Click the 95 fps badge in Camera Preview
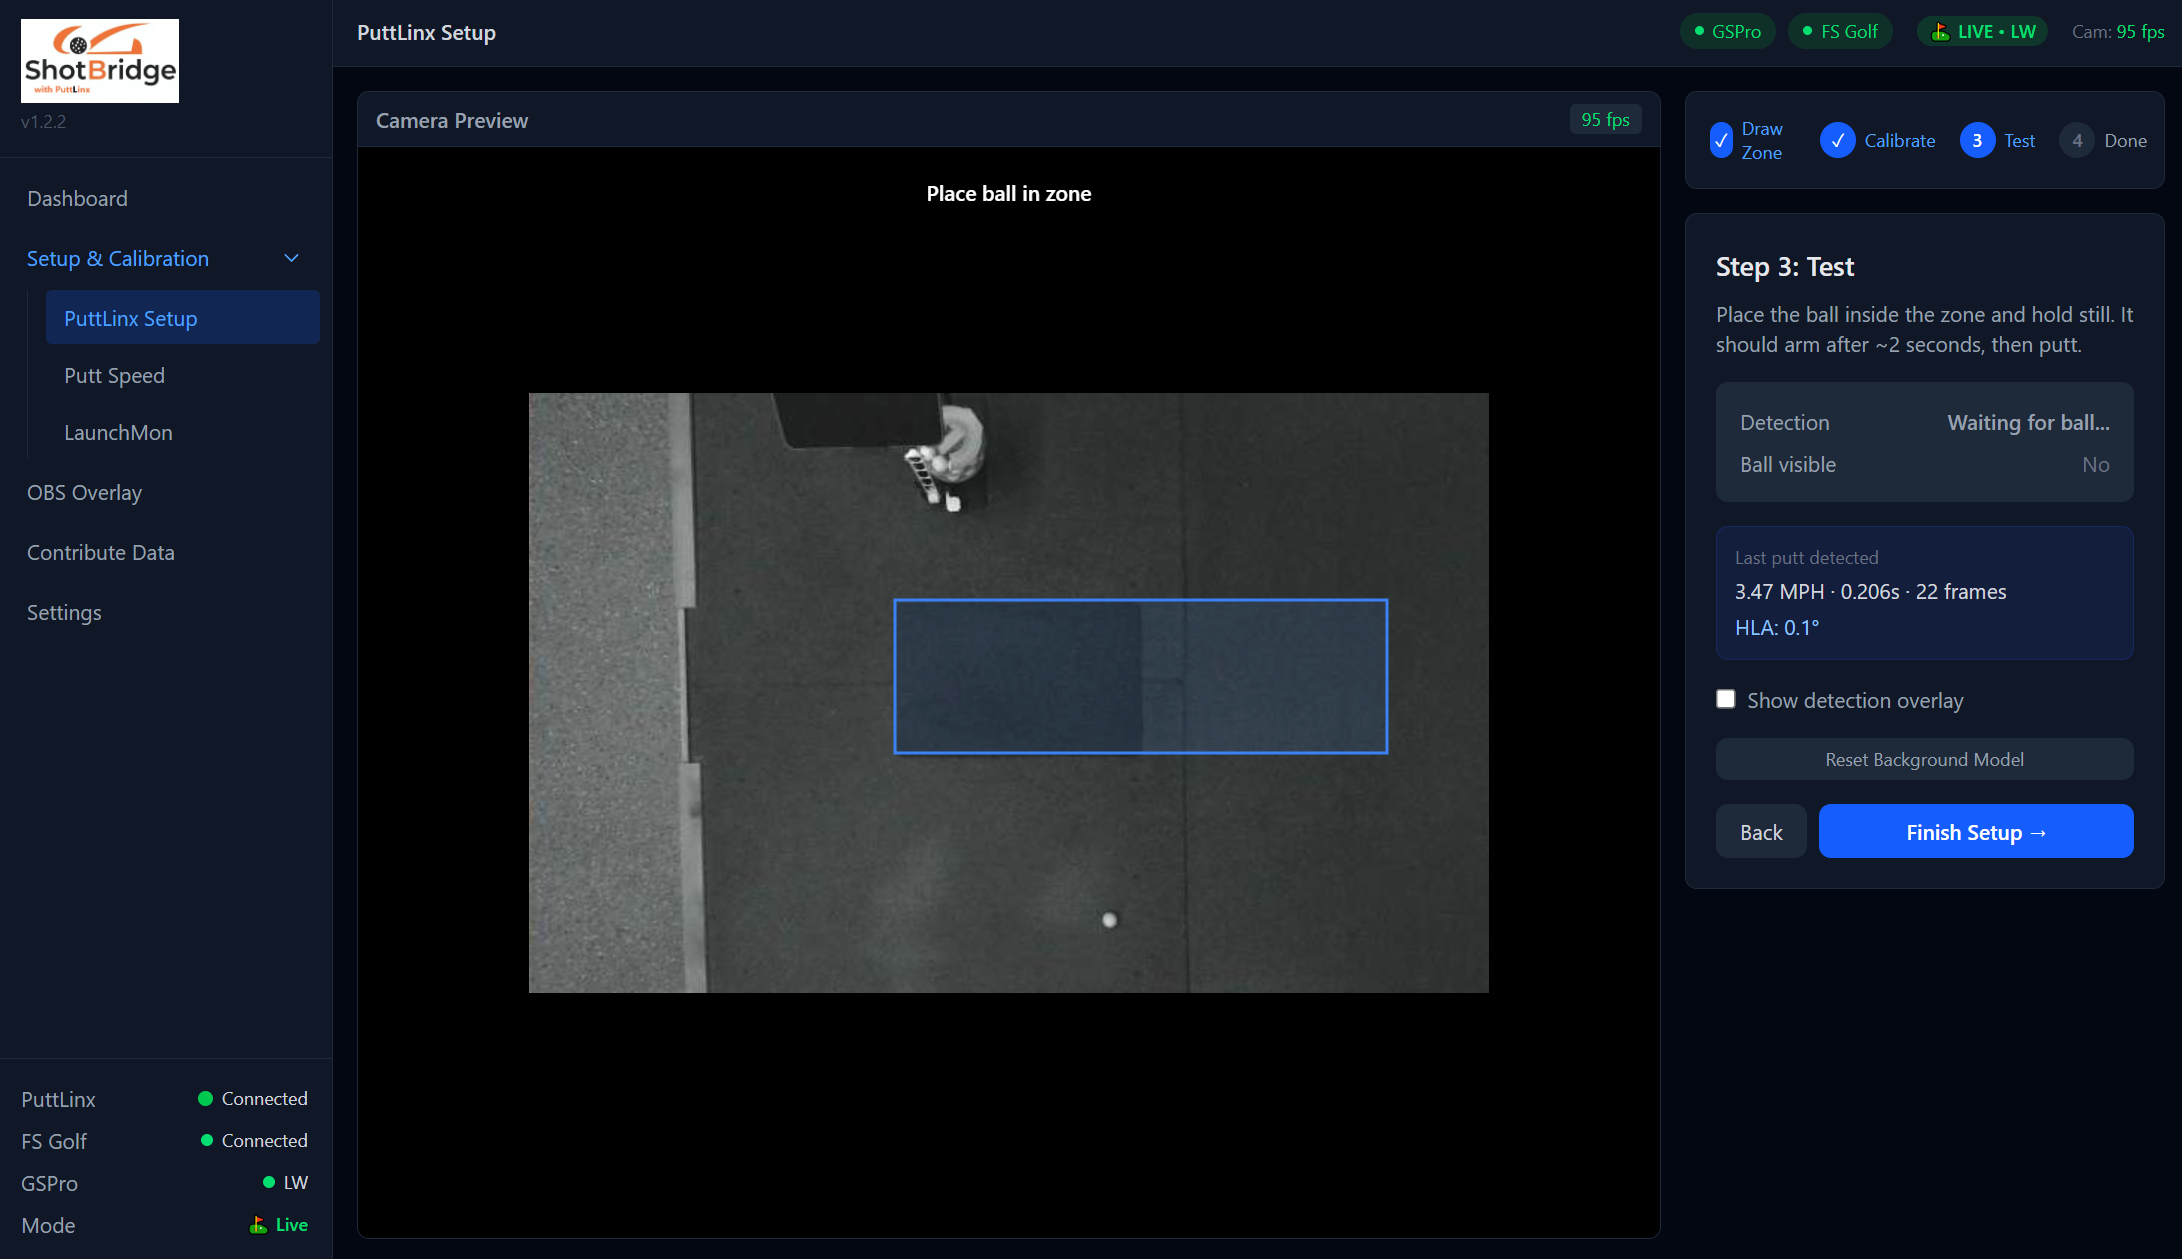2182x1259 pixels. pyautogui.click(x=1605, y=119)
